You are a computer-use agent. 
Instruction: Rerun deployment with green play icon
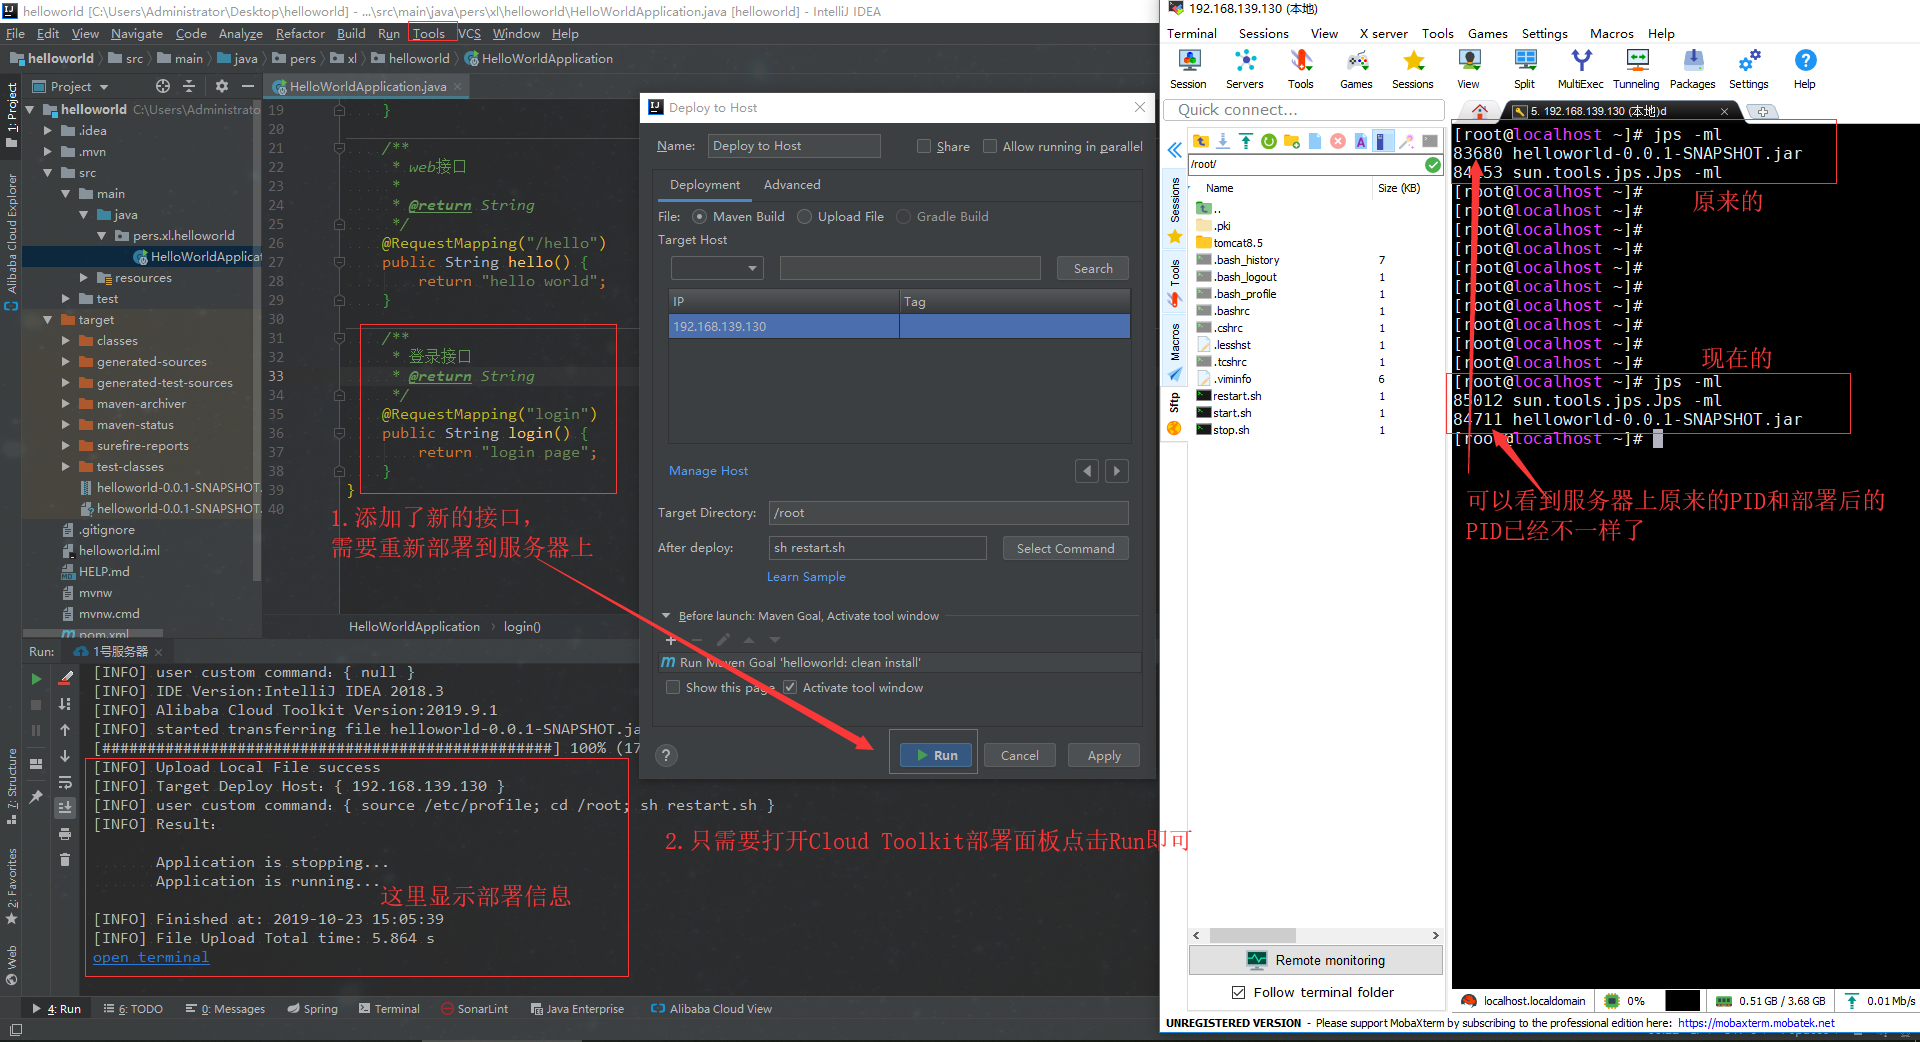36,679
